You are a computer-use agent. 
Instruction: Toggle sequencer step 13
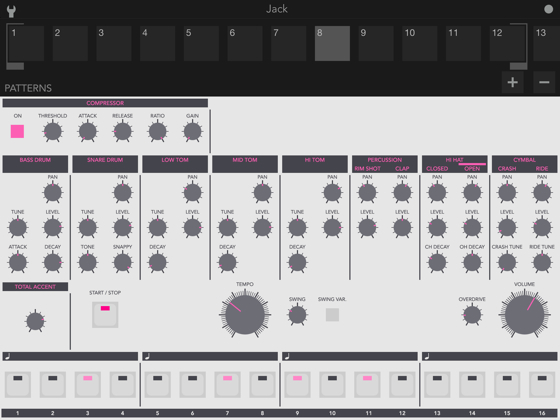point(437,384)
